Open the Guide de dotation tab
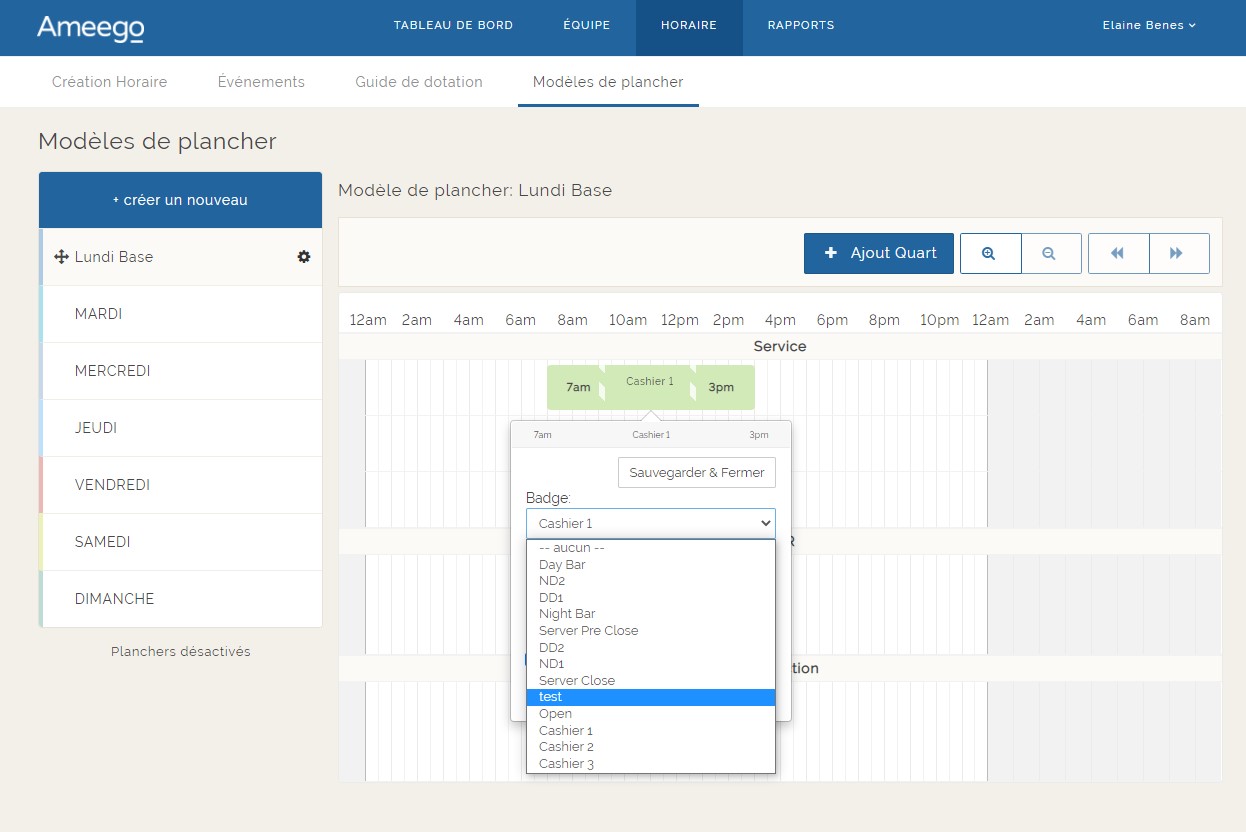Viewport: 1246px width, 832px height. 418,82
